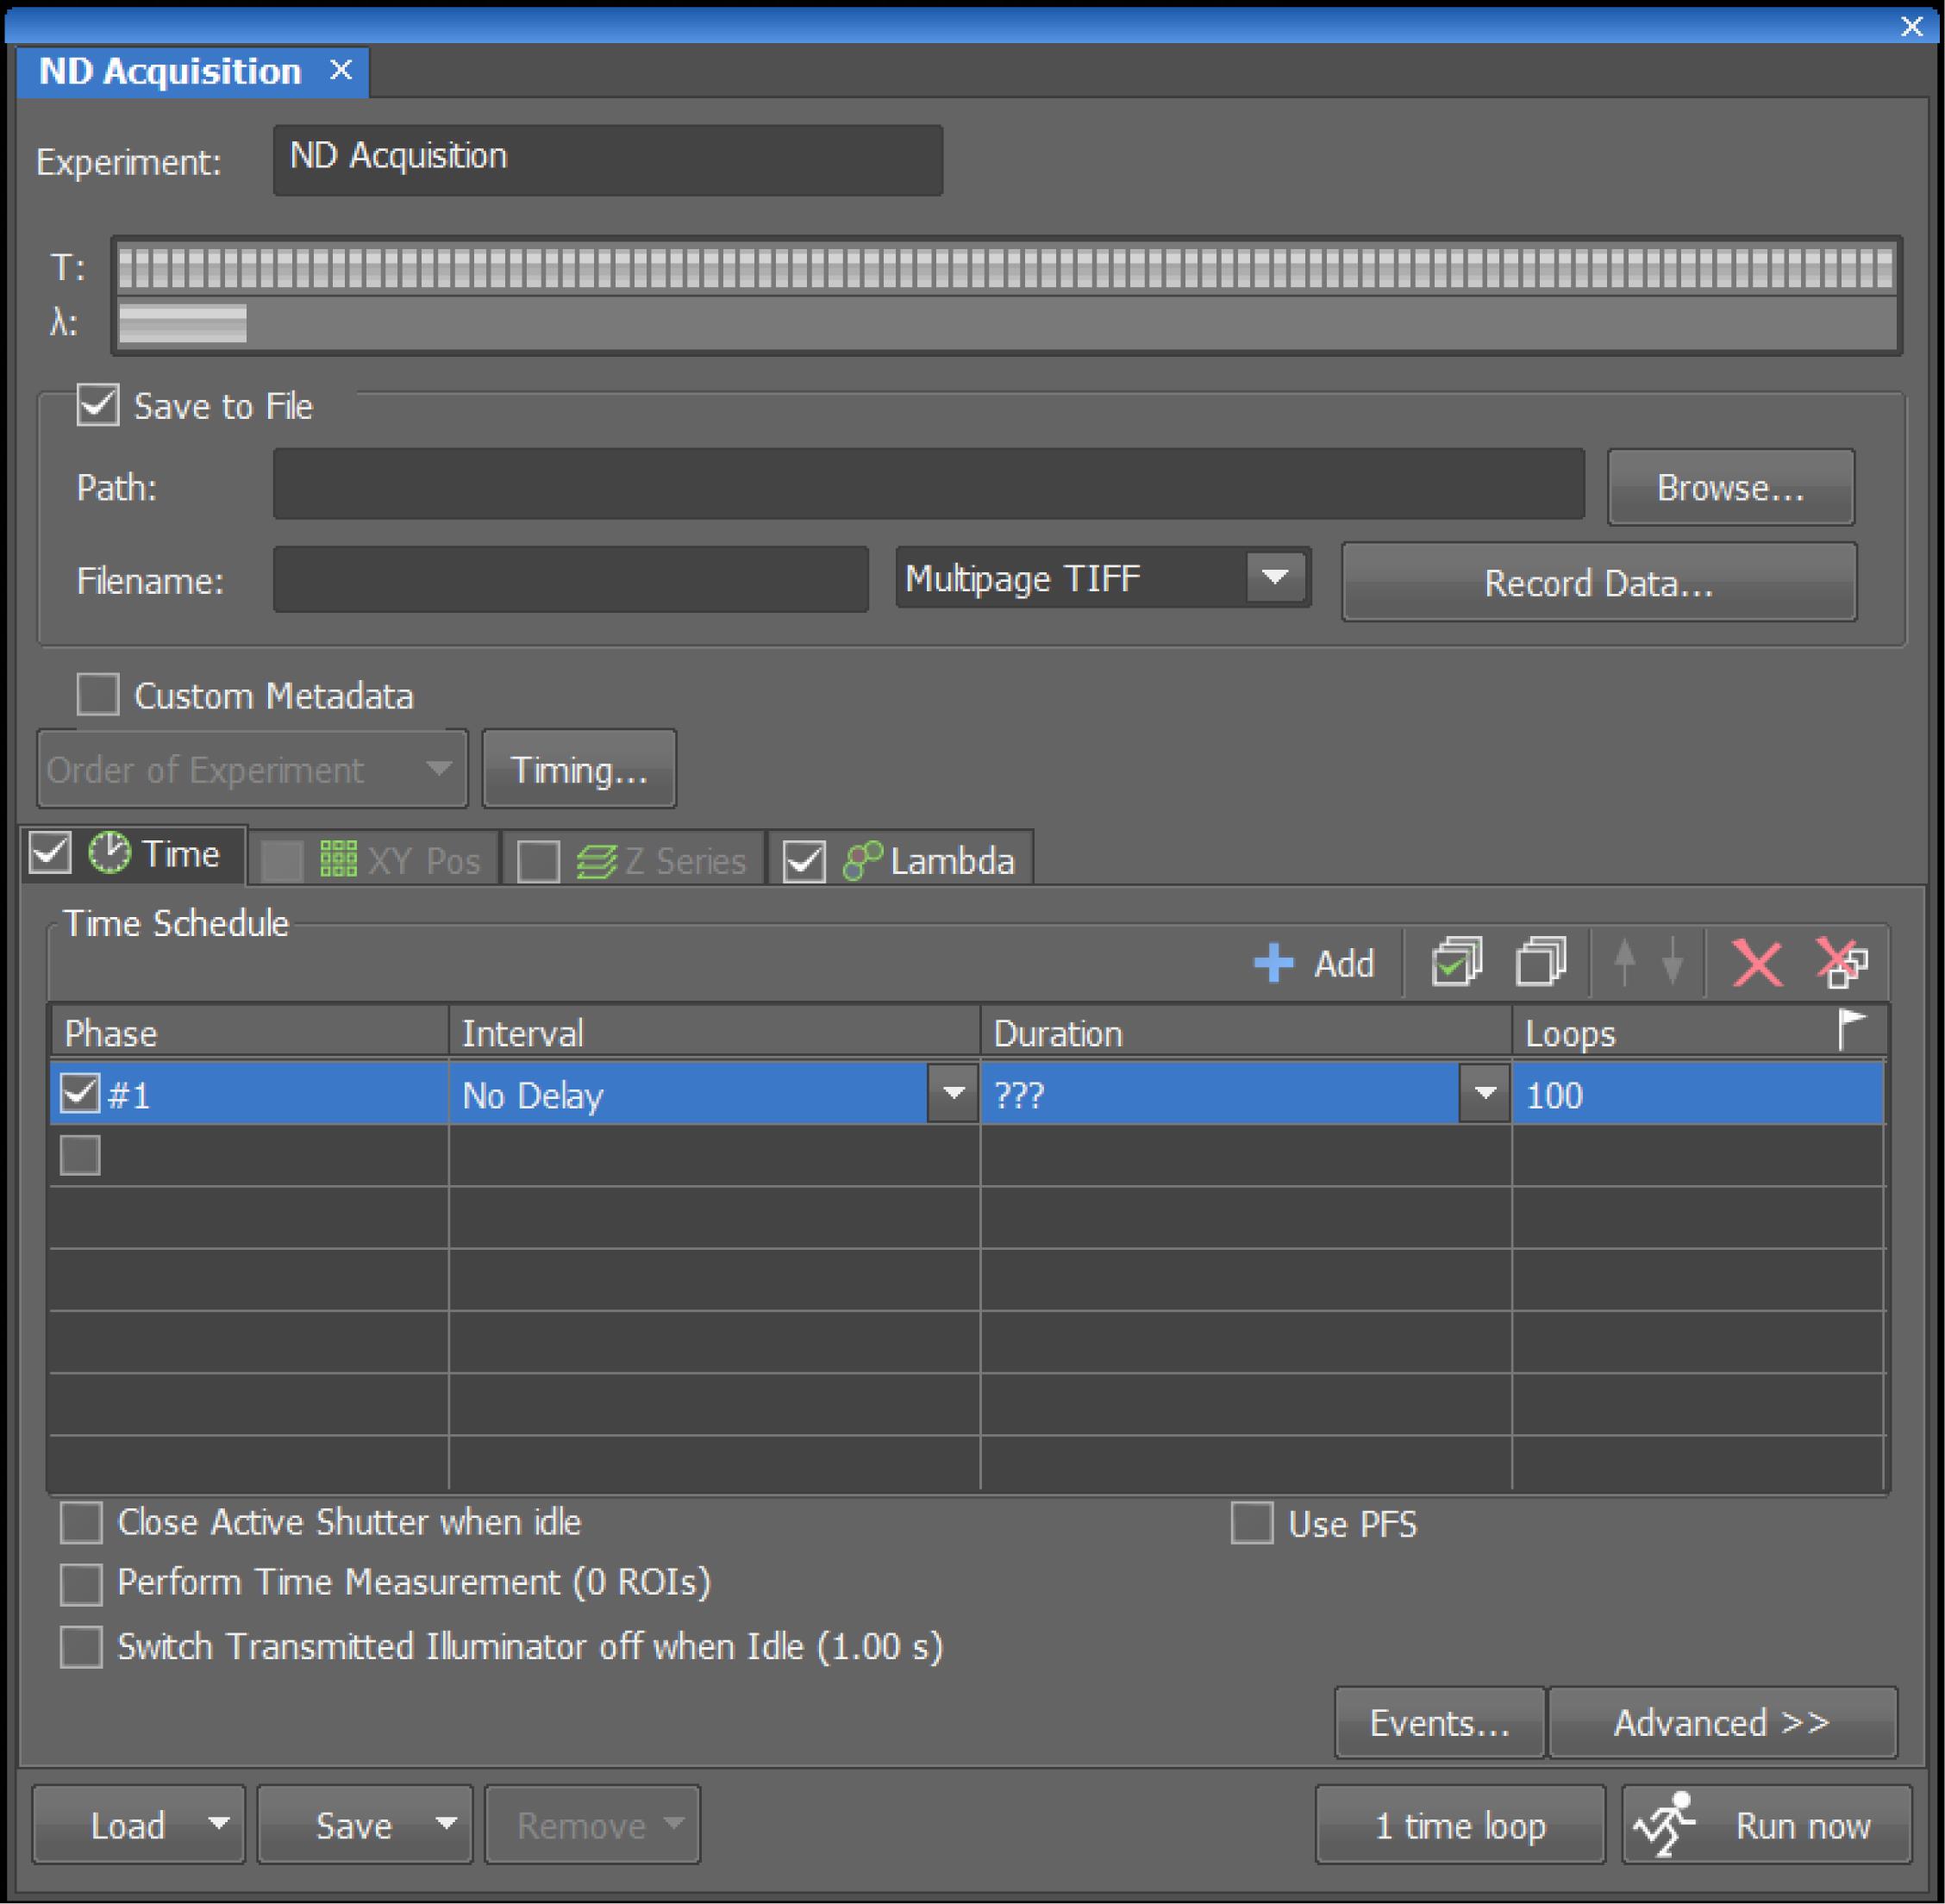
Task: Click the running man icon on Run now
Action: [x=1663, y=1825]
